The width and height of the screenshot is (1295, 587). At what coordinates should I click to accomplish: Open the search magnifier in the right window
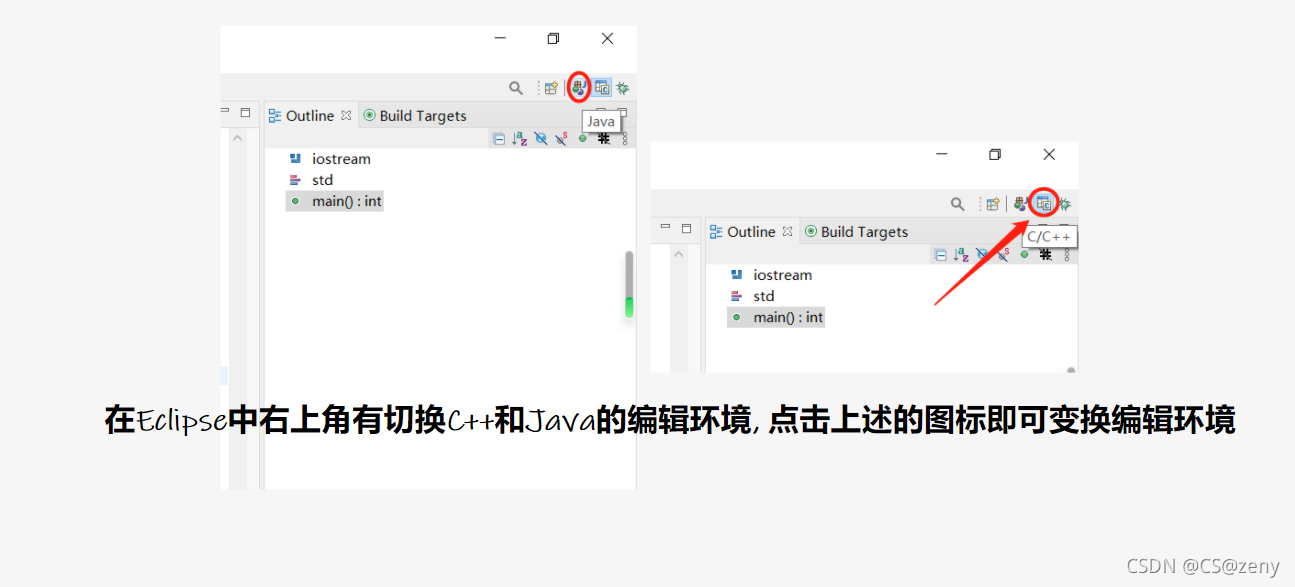click(957, 204)
